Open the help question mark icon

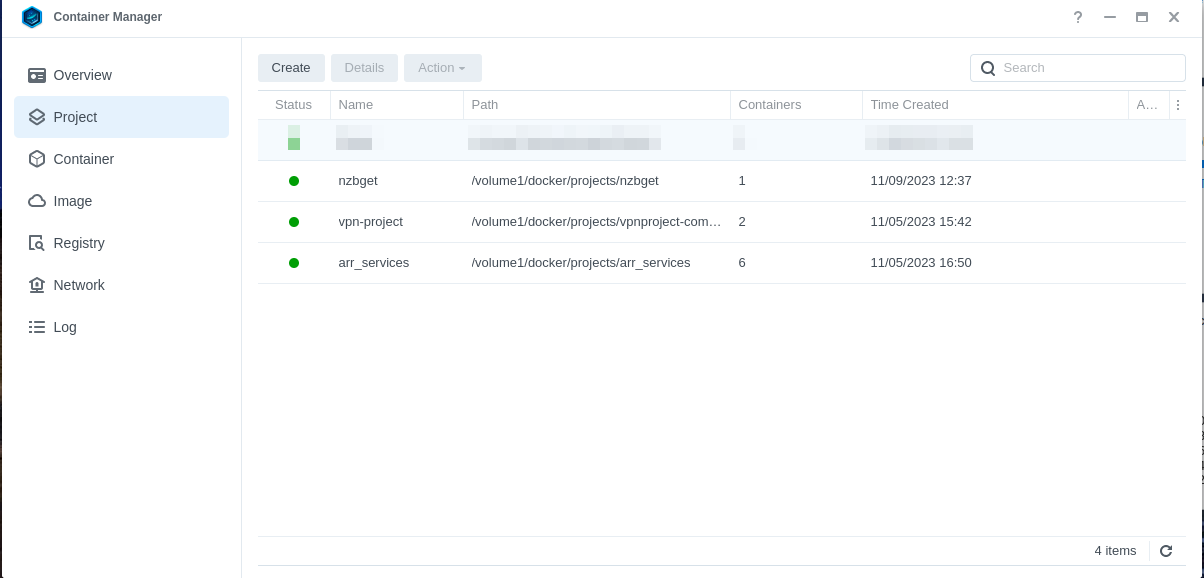1078,17
